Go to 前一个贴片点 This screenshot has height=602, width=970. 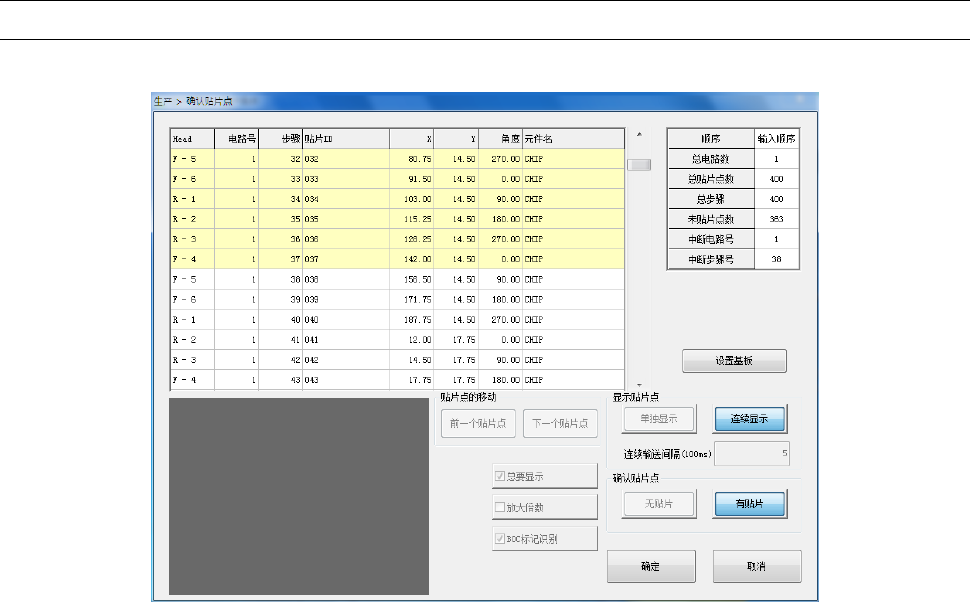[x=478, y=423]
